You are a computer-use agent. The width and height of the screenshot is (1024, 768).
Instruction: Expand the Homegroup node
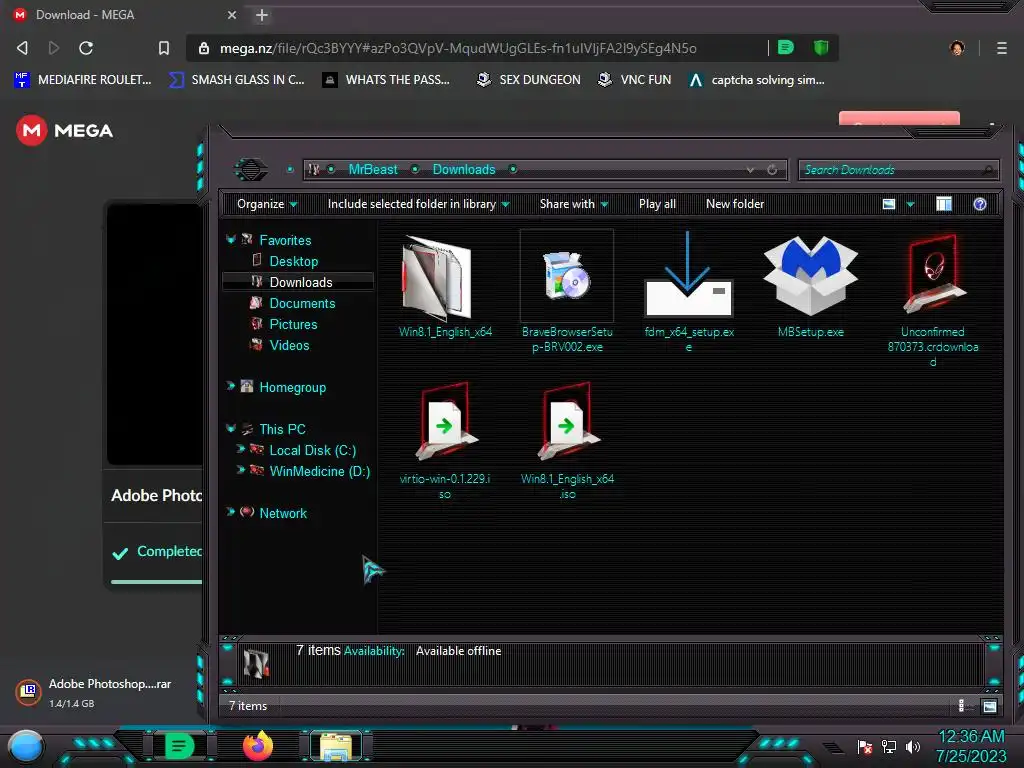[x=230, y=386]
